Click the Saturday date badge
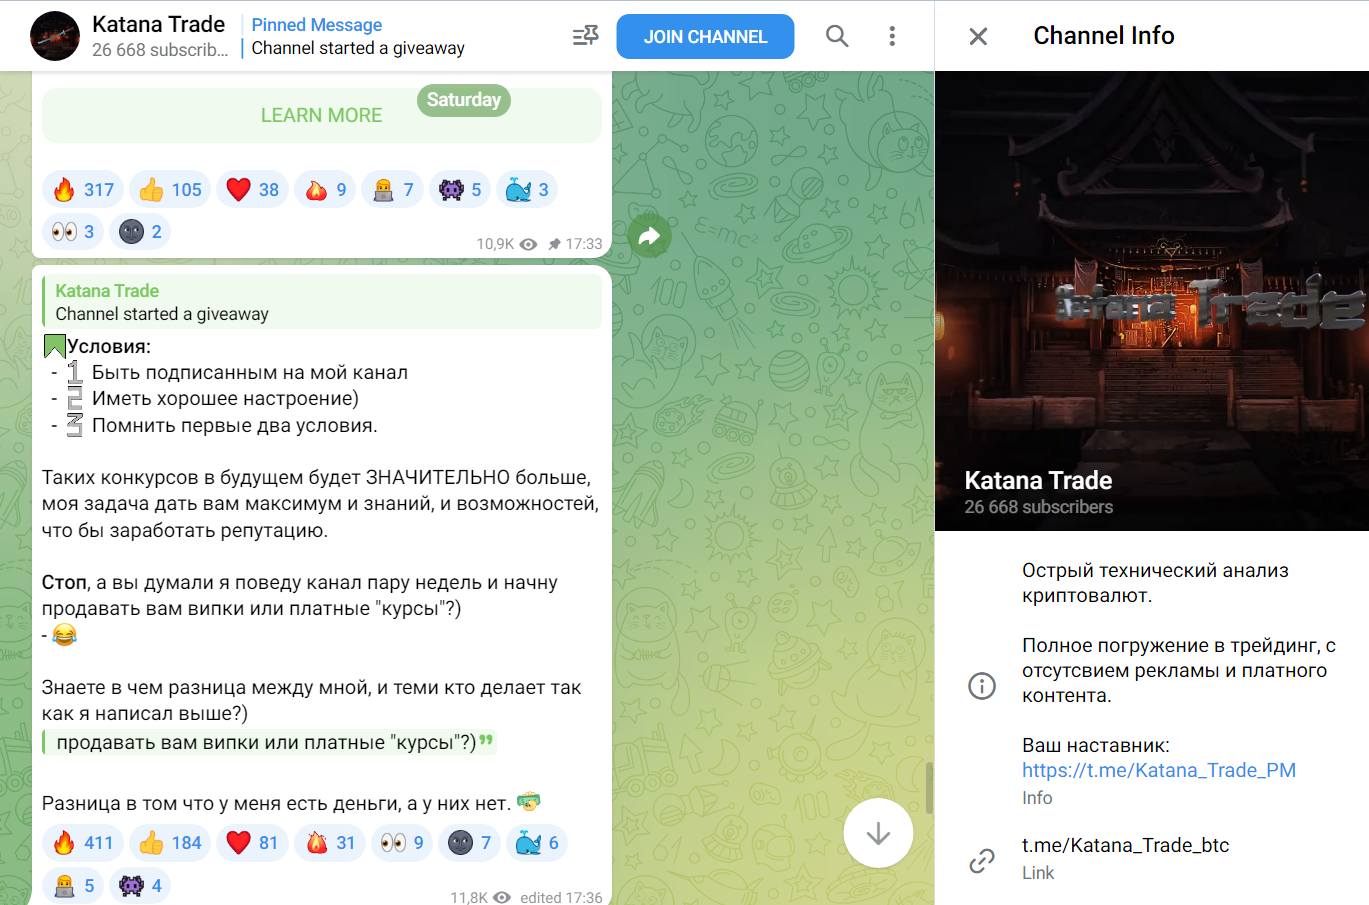The height and width of the screenshot is (905, 1369). tap(464, 100)
